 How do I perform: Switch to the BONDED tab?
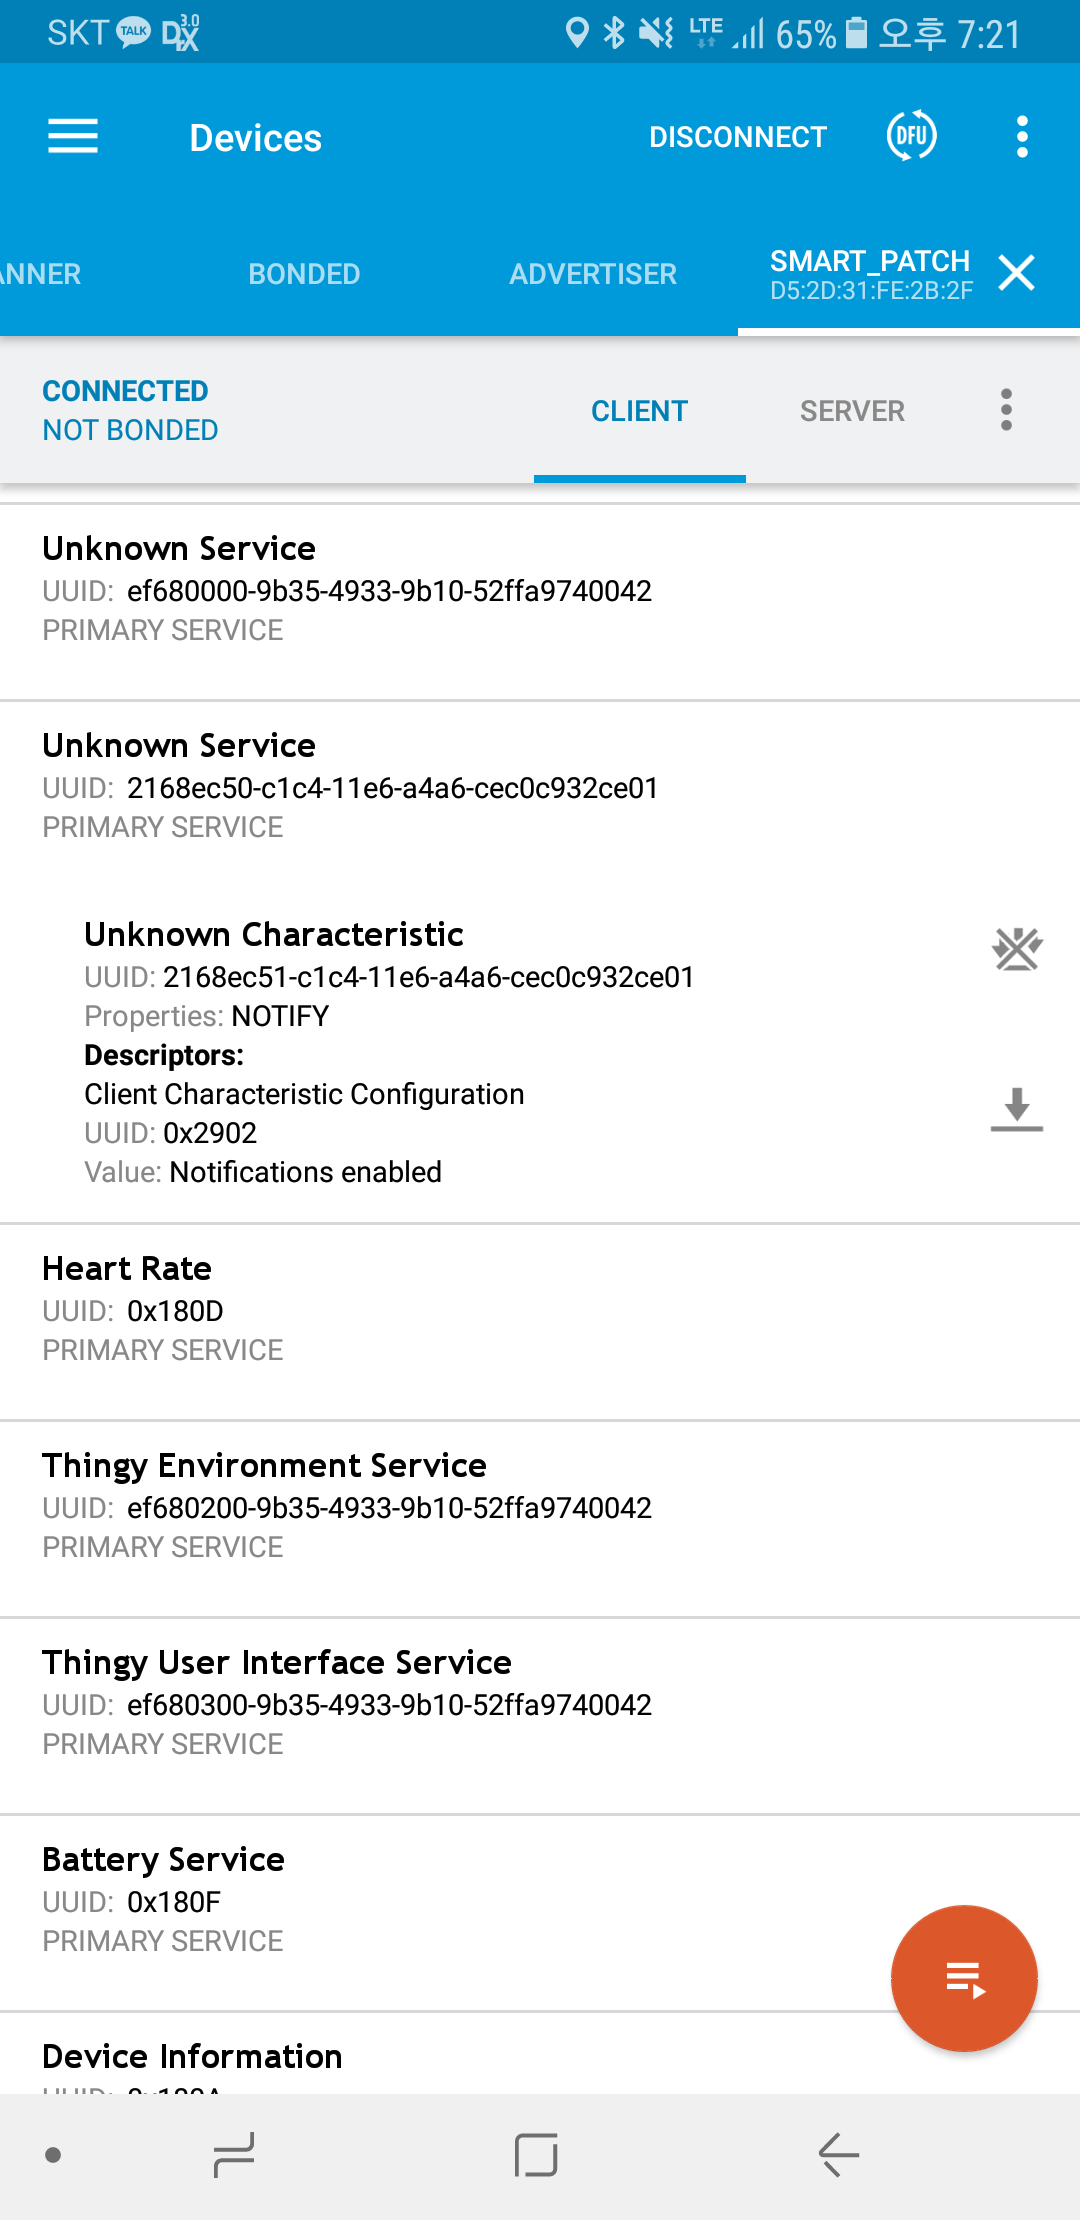[x=304, y=274]
